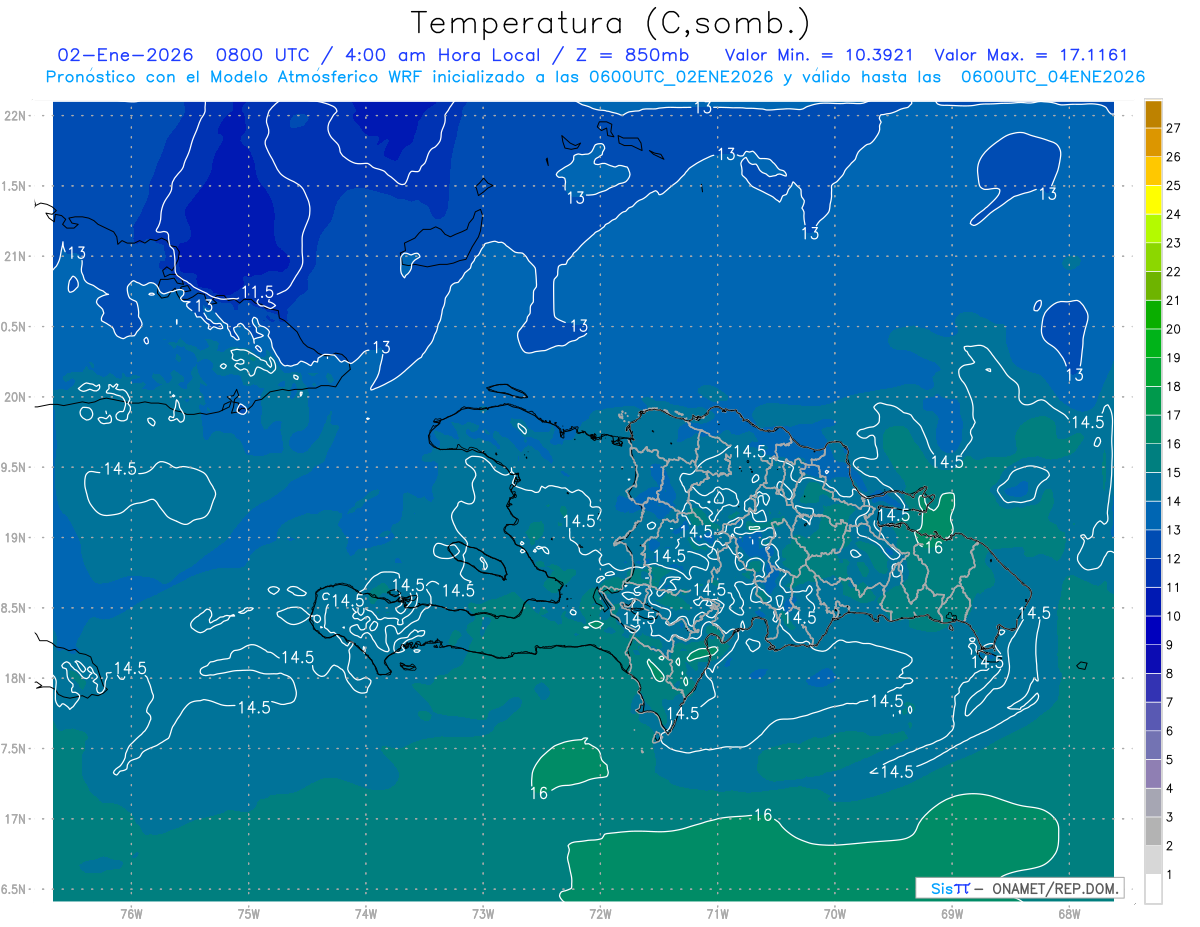
Task: Click the '21N' latitude label
Action: 15,256
